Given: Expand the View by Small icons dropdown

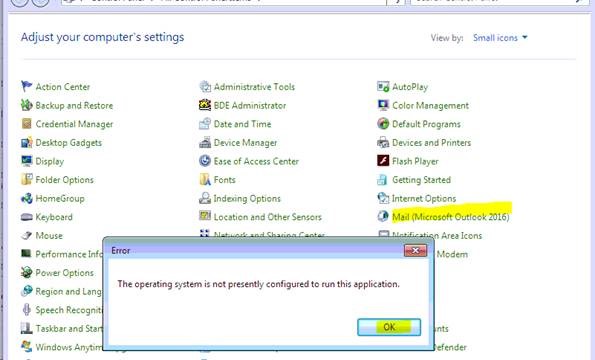Looking at the screenshot, I should (x=500, y=38).
